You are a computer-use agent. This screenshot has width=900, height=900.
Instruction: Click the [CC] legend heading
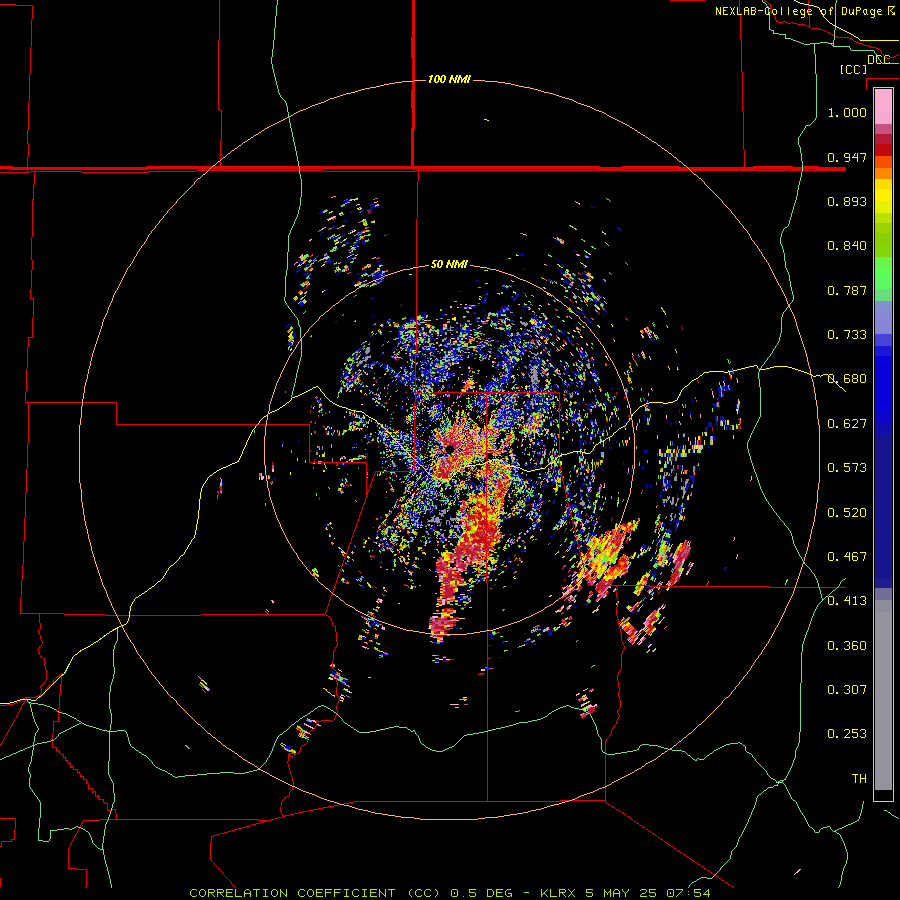[854, 69]
